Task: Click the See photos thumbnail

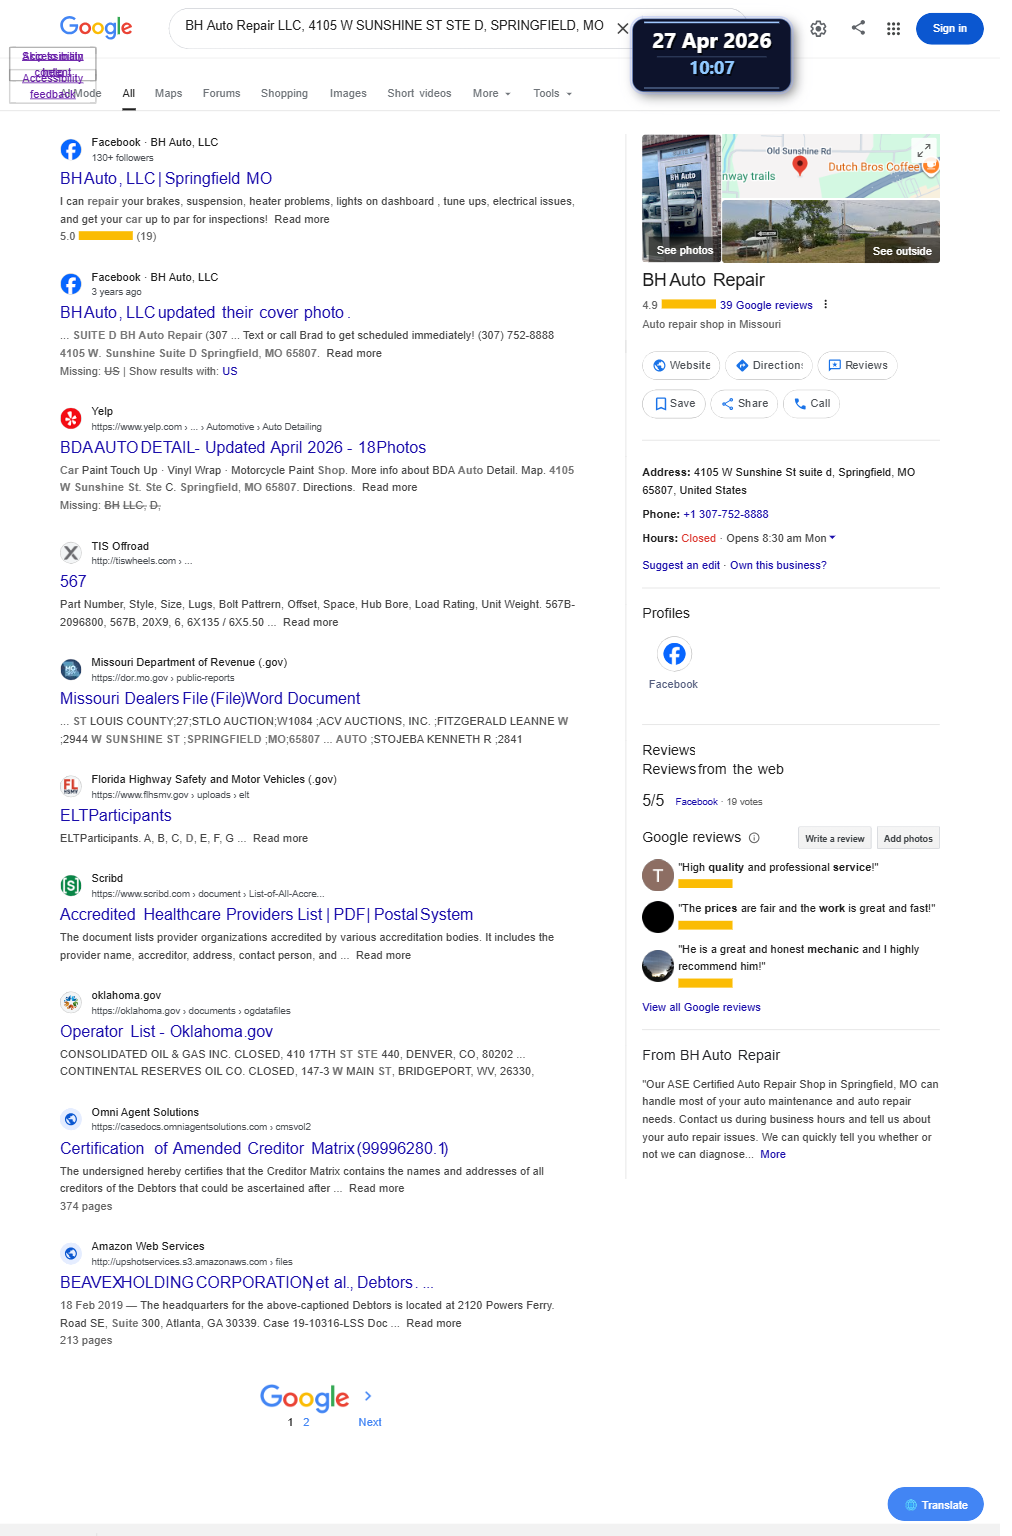Action: click(x=681, y=198)
